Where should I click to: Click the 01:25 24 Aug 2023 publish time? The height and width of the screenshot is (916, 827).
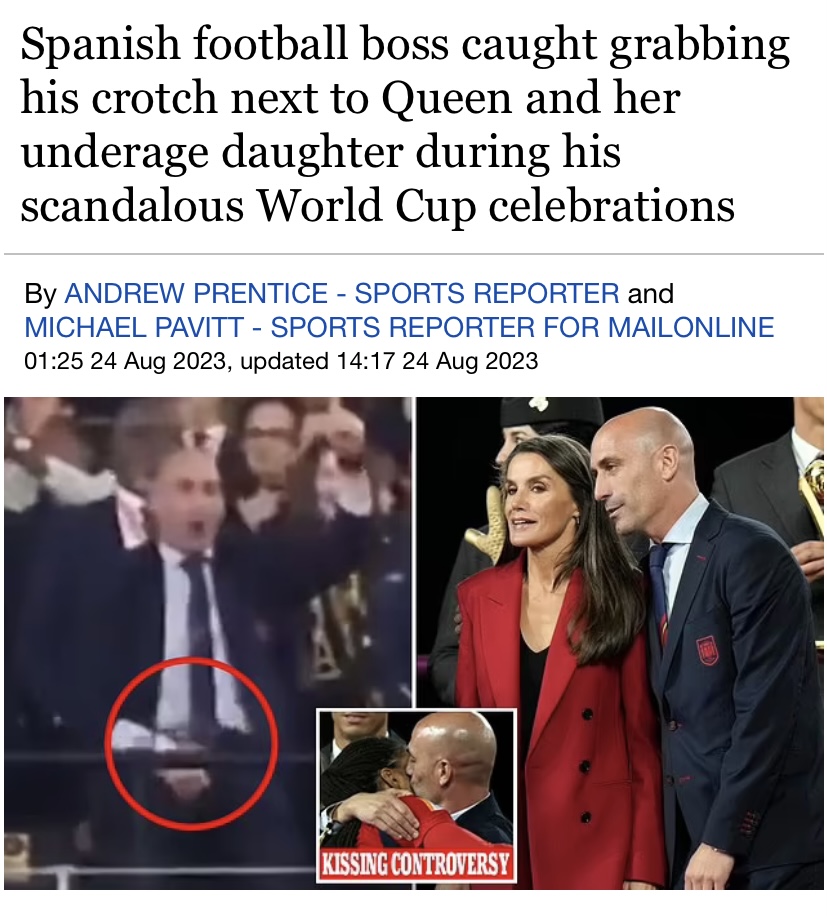point(123,360)
